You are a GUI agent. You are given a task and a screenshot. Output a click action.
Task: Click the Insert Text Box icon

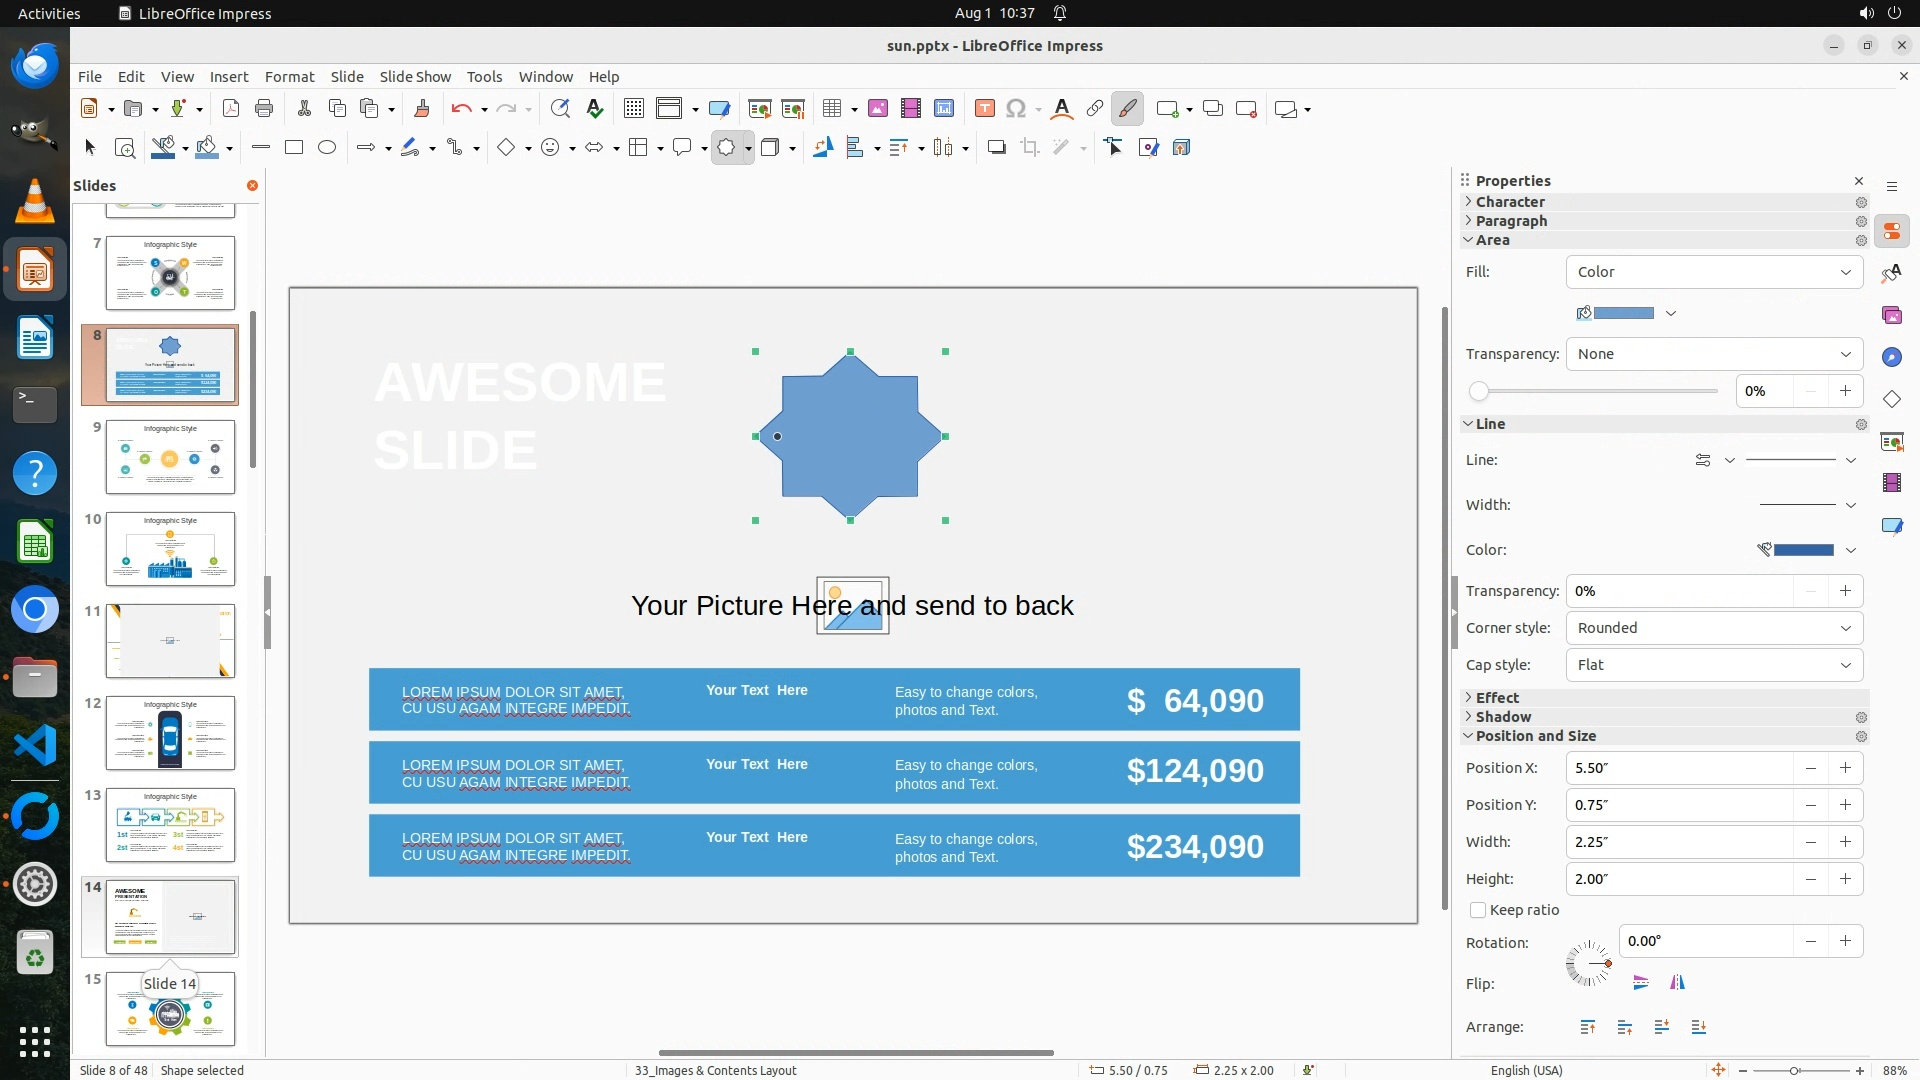pyautogui.click(x=984, y=109)
